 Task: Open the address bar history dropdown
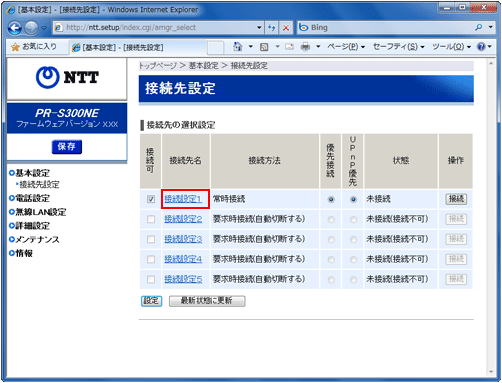click(x=259, y=28)
